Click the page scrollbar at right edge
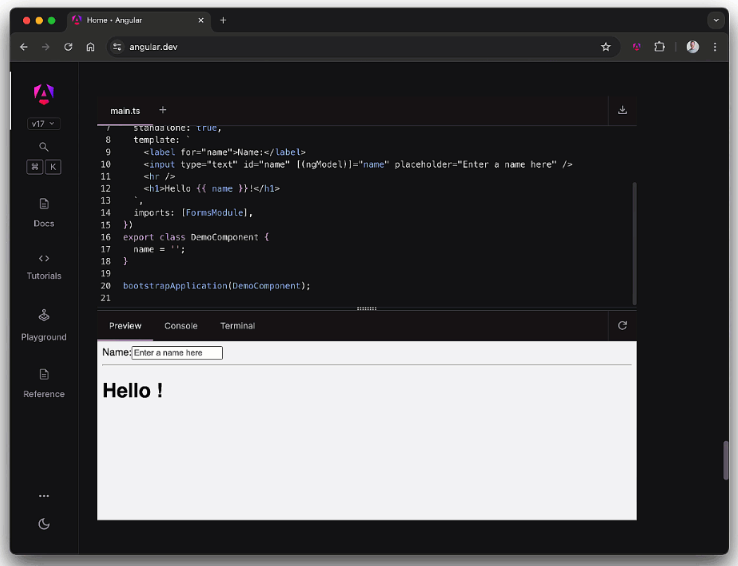This screenshot has height=566, width=738. point(725,460)
